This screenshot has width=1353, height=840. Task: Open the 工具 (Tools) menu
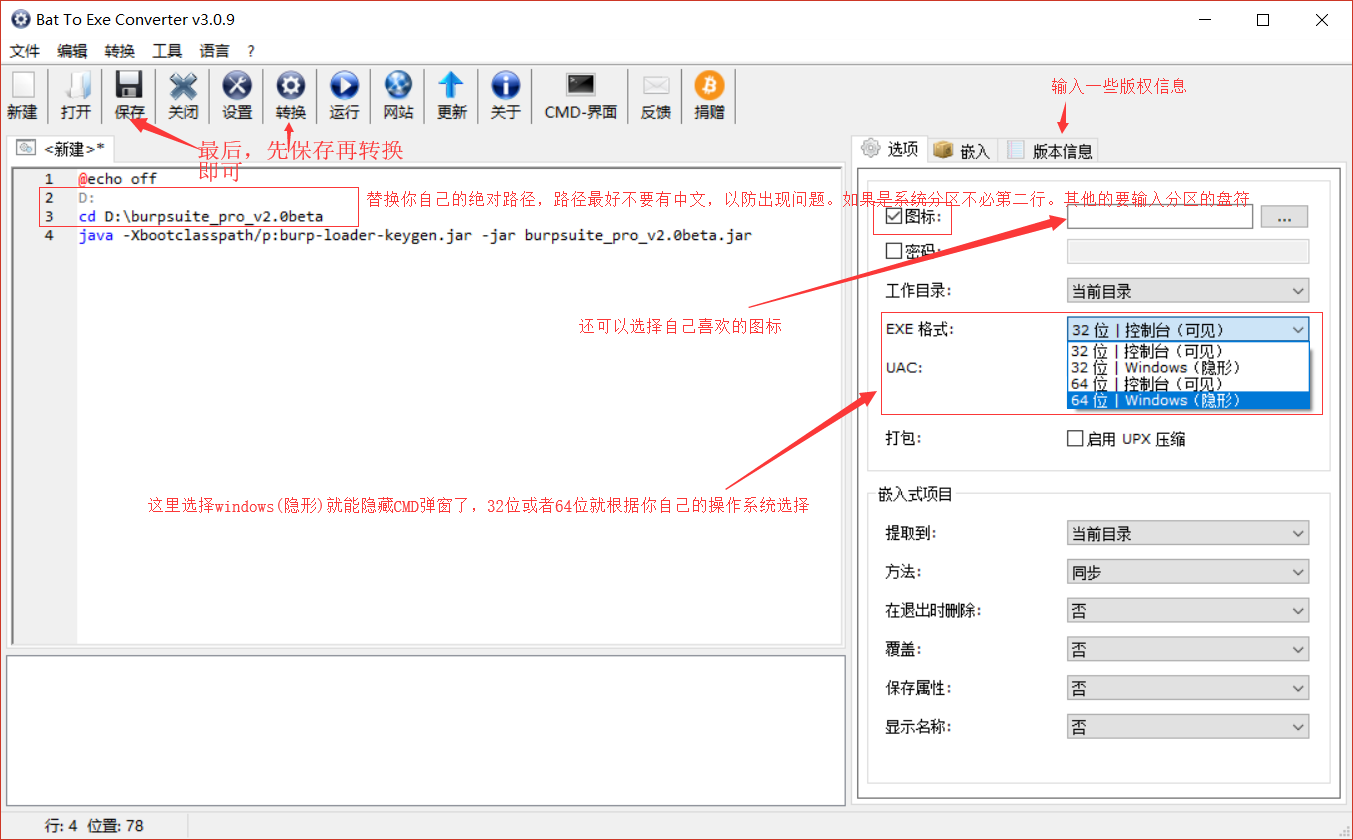[x=167, y=51]
